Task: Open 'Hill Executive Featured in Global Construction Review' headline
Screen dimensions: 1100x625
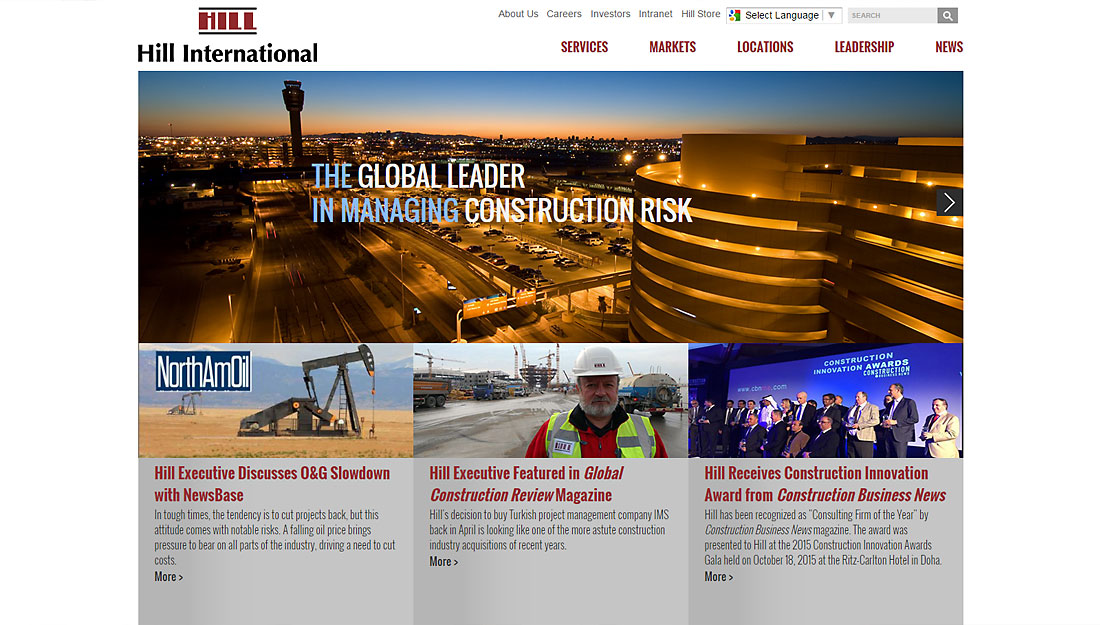Action: [526, 484]
